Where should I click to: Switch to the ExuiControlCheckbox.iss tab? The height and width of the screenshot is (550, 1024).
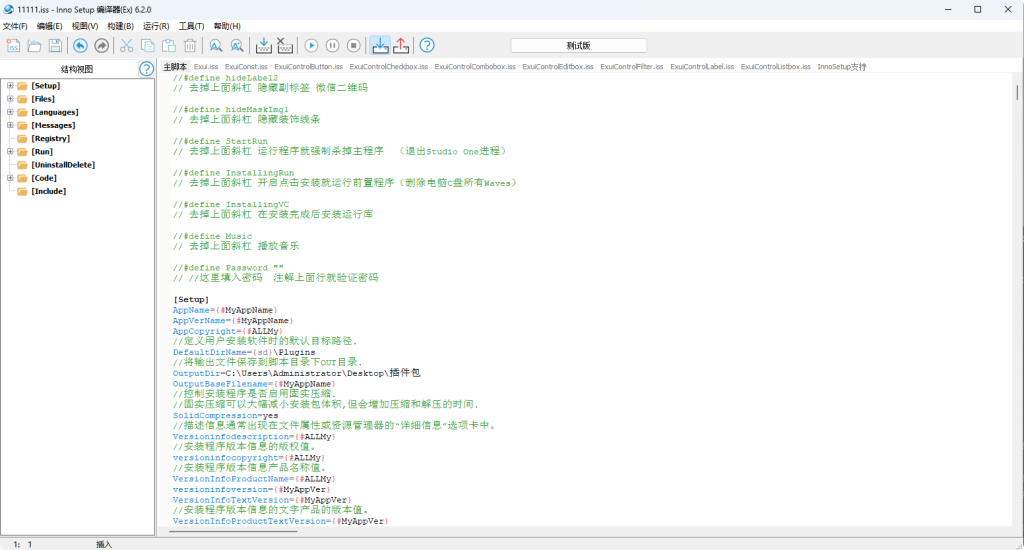click(x=389, y=67)
